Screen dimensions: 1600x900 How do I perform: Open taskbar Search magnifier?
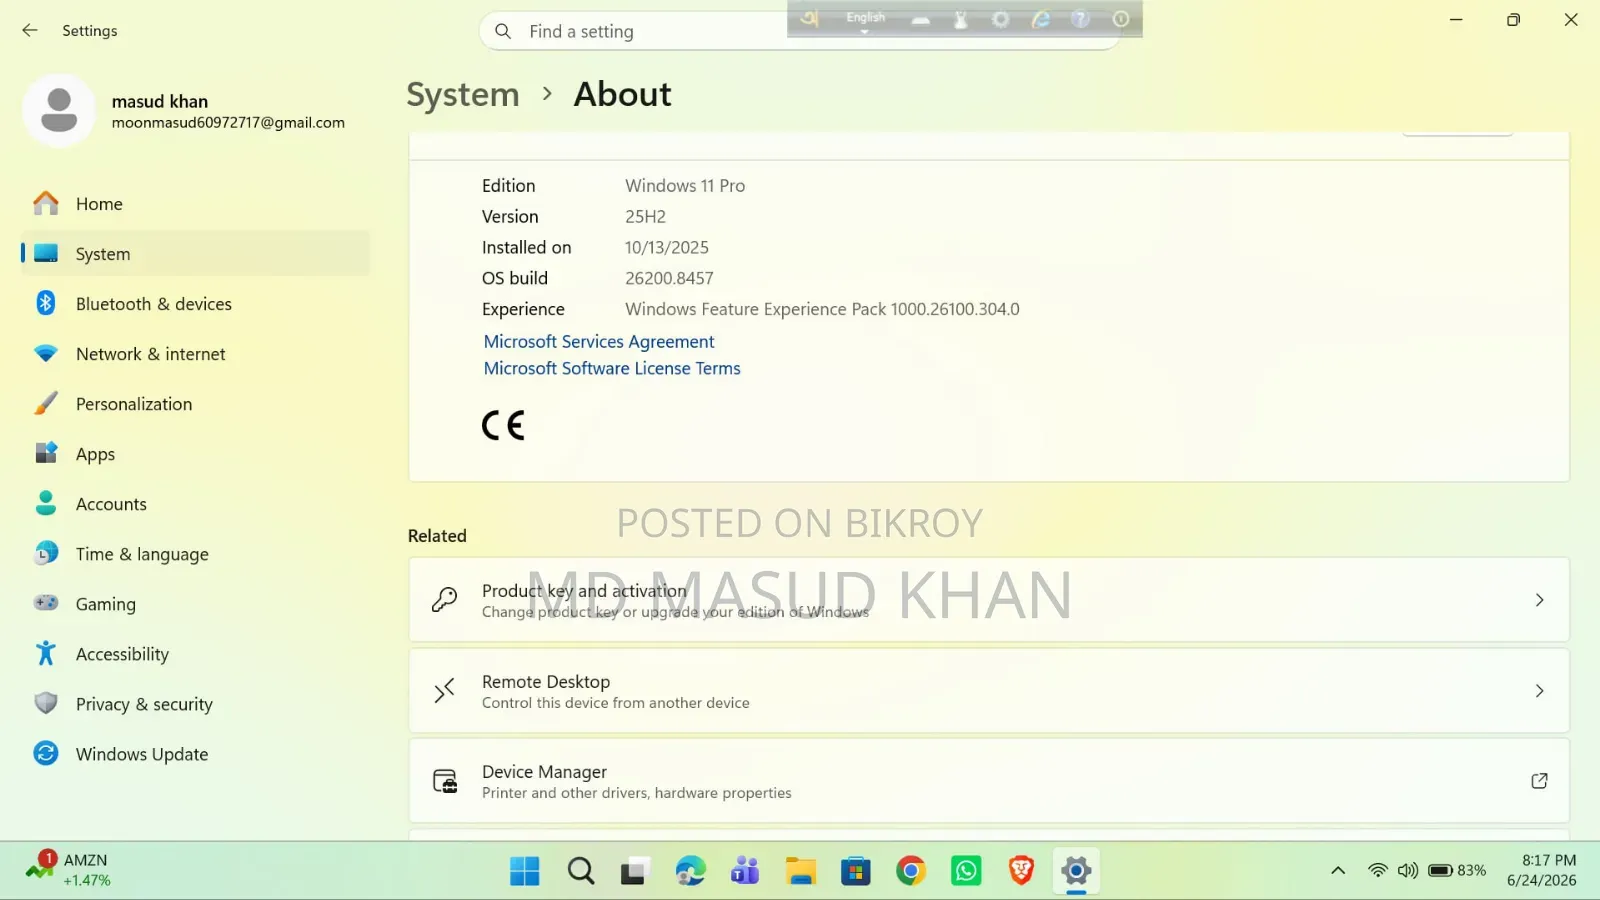tap(580, 872)
